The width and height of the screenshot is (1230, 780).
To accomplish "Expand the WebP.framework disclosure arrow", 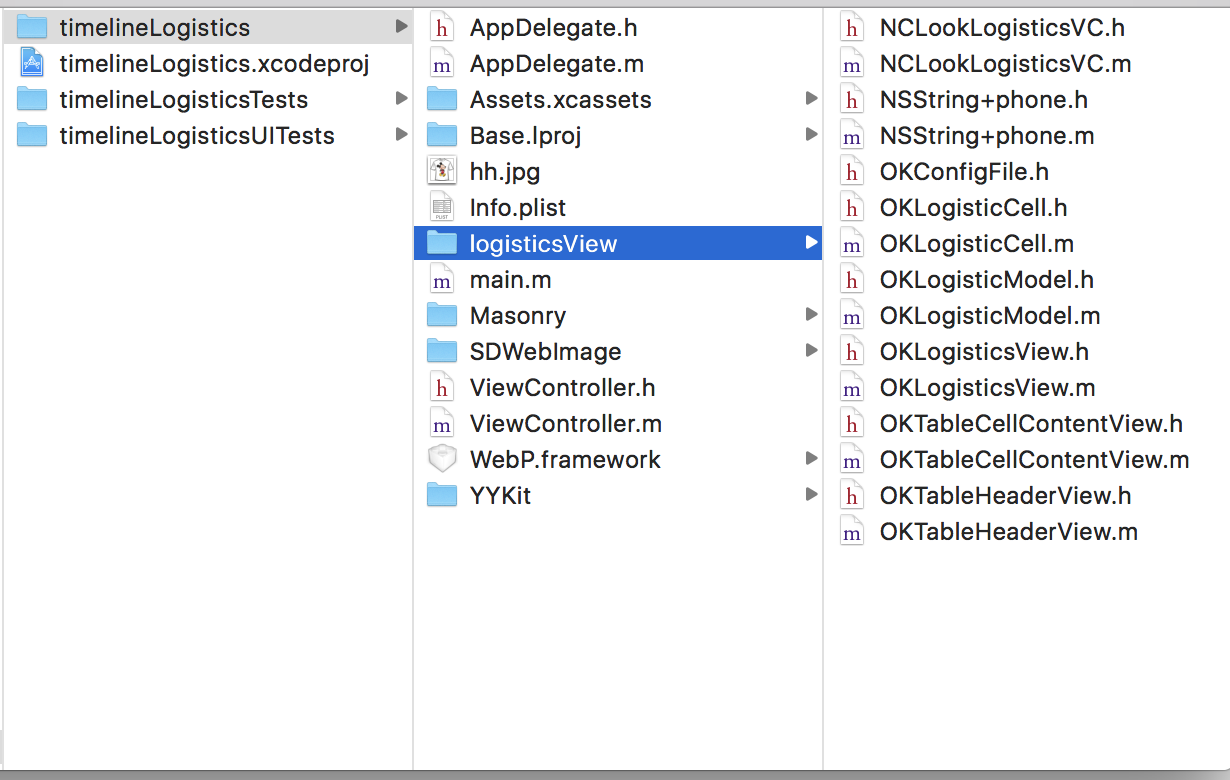I will click(x=811, y=459).
